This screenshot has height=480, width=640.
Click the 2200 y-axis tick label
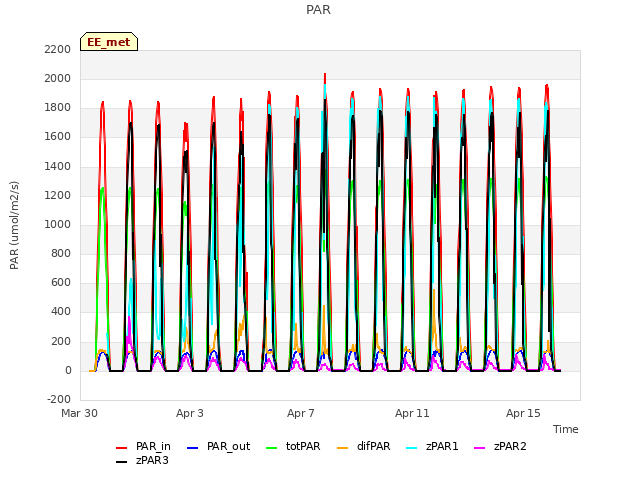[x=58, y=49]
